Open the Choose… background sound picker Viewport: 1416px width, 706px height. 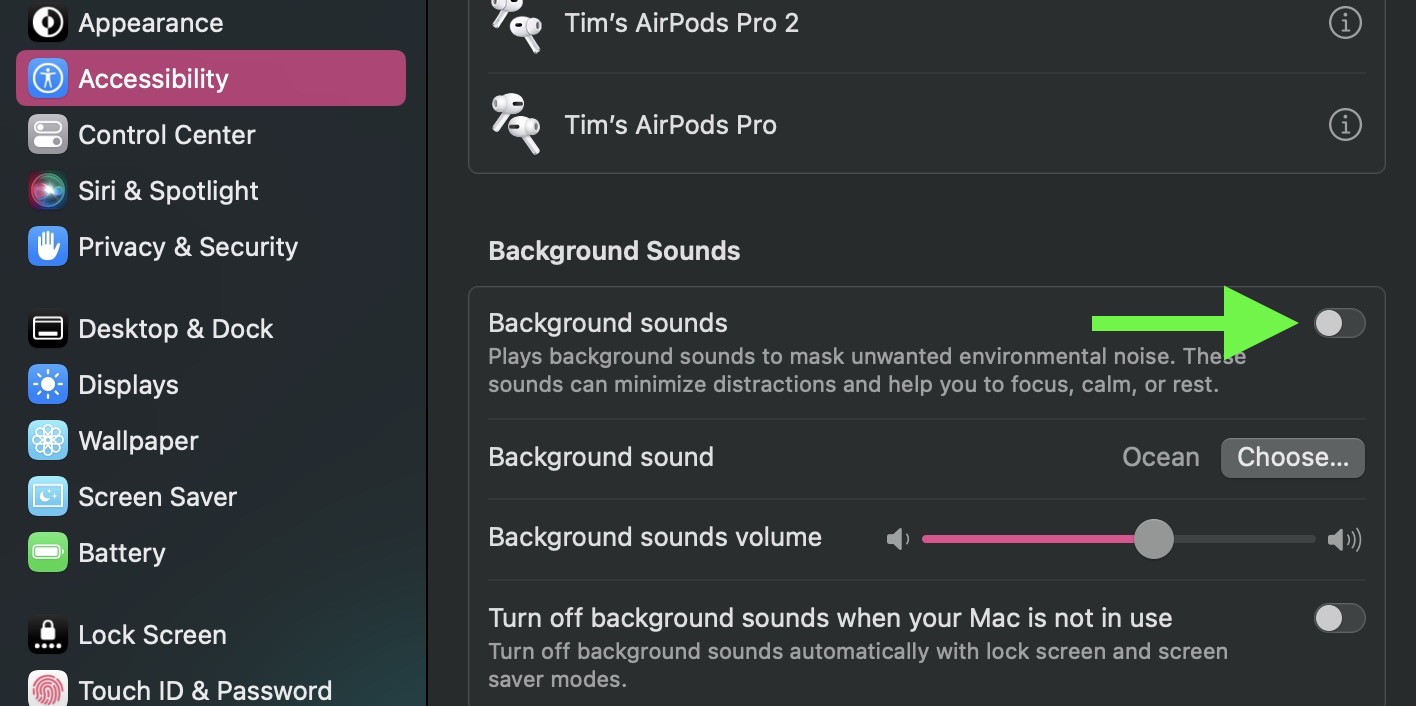point(1292,457)
